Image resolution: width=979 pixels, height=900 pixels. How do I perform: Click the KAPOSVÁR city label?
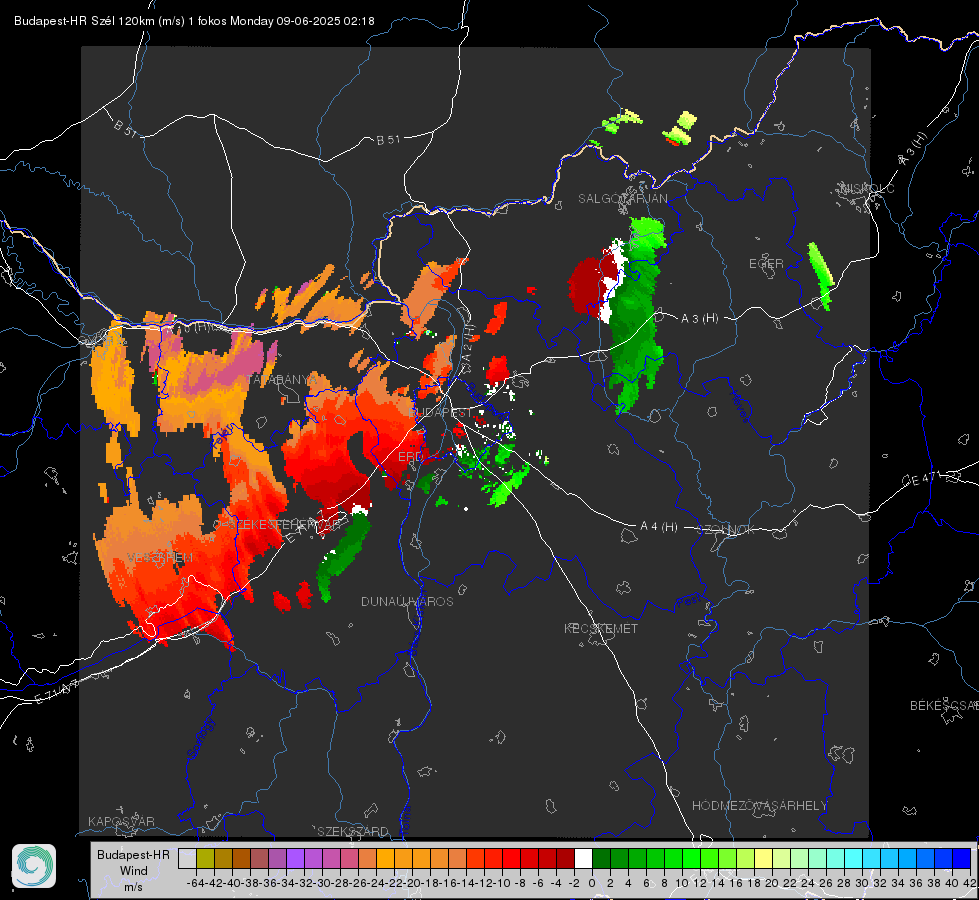(121, 821)
